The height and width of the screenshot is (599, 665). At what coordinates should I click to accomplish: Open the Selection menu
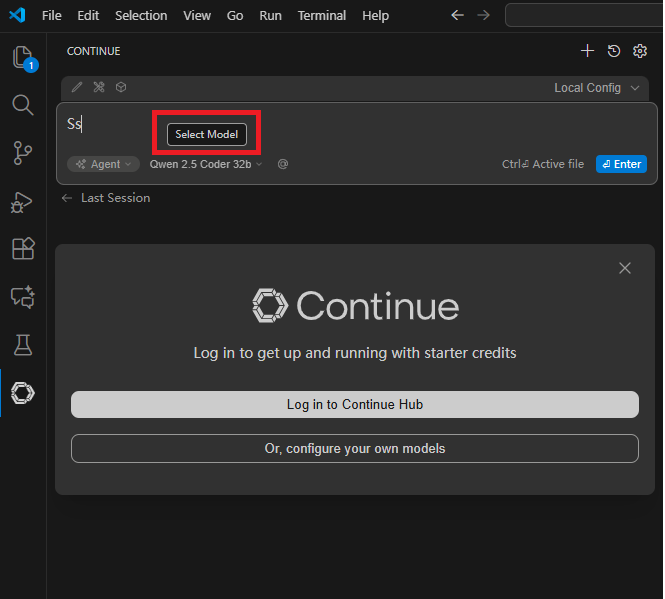click(x=141, y=16)
